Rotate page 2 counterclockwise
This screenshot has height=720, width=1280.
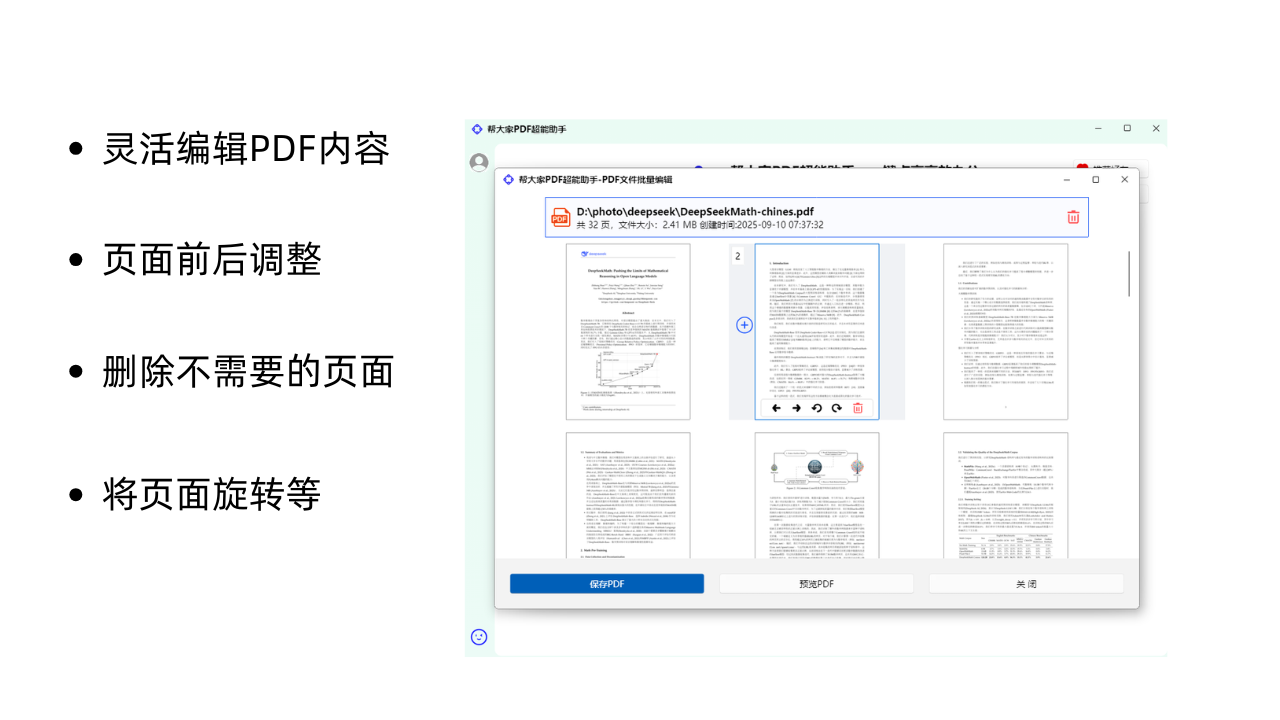point(817,408)
